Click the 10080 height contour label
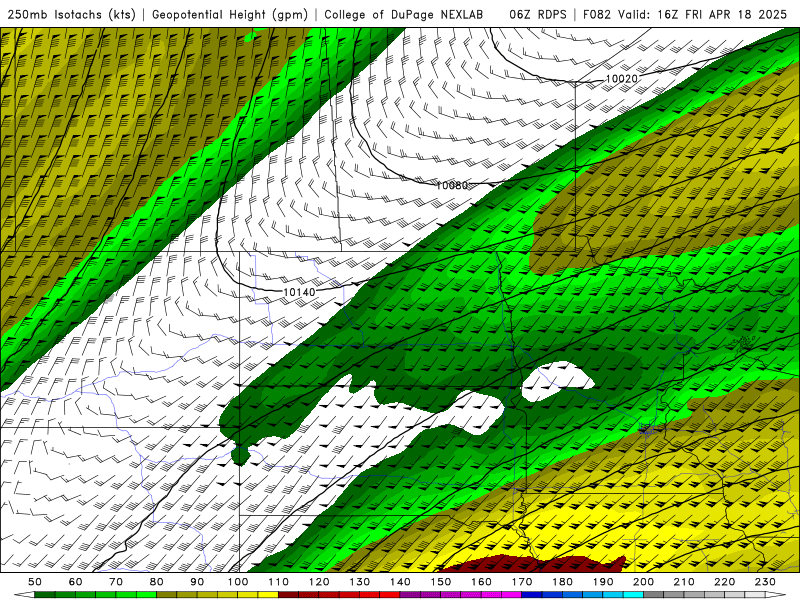800x600 pixels. [452, 185]
